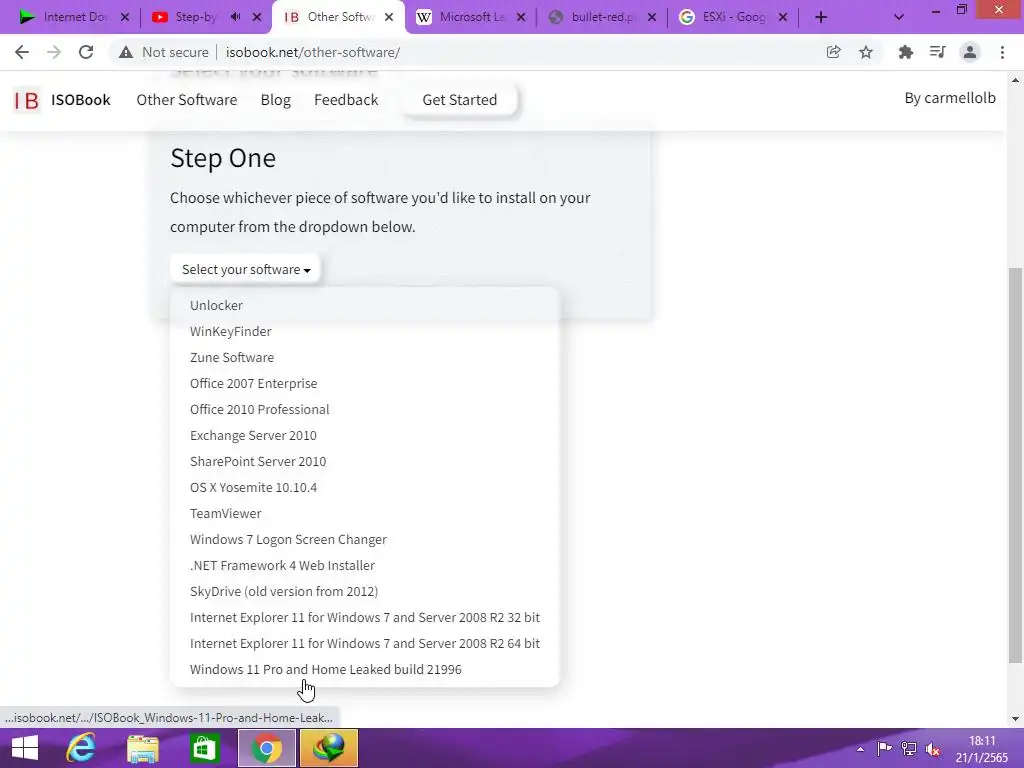Open File Explorer from taskbar
This screenshot has height=768, width=1024.
pos(143,748)
